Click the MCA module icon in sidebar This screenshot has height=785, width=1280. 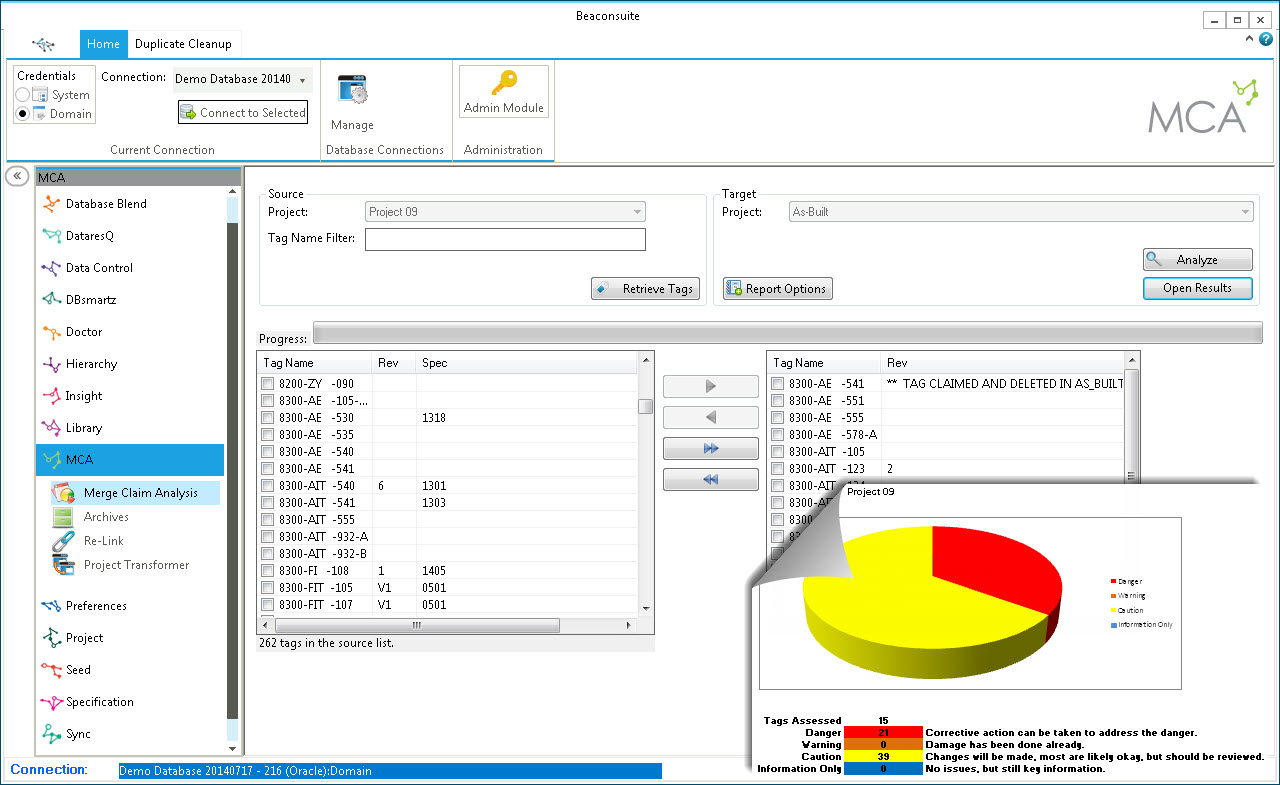pyautogui.click(x=52, y=460)
